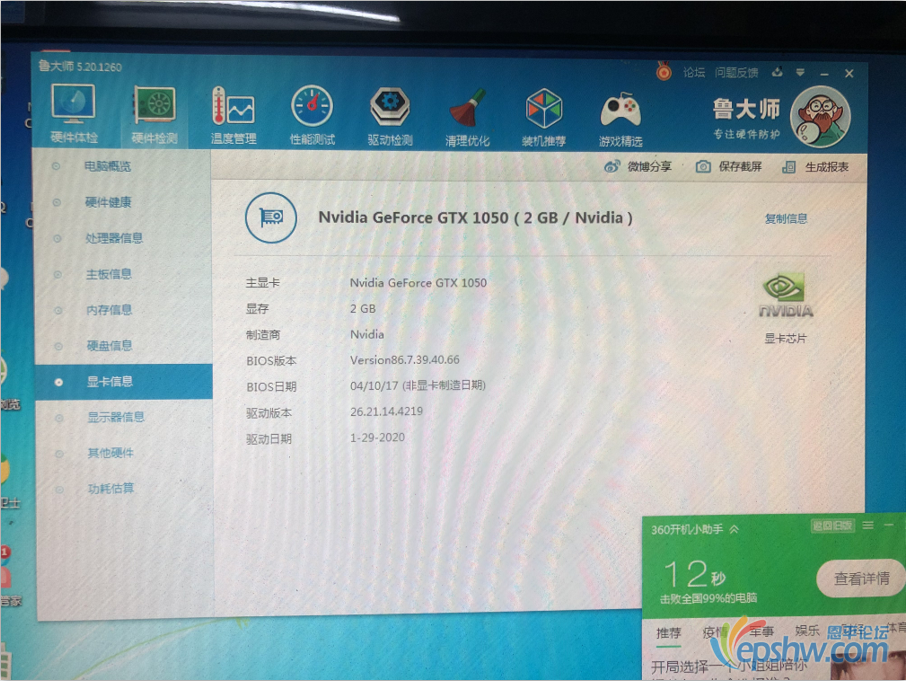Open 清理优化 broom cleanup icon

pos(467,117)
